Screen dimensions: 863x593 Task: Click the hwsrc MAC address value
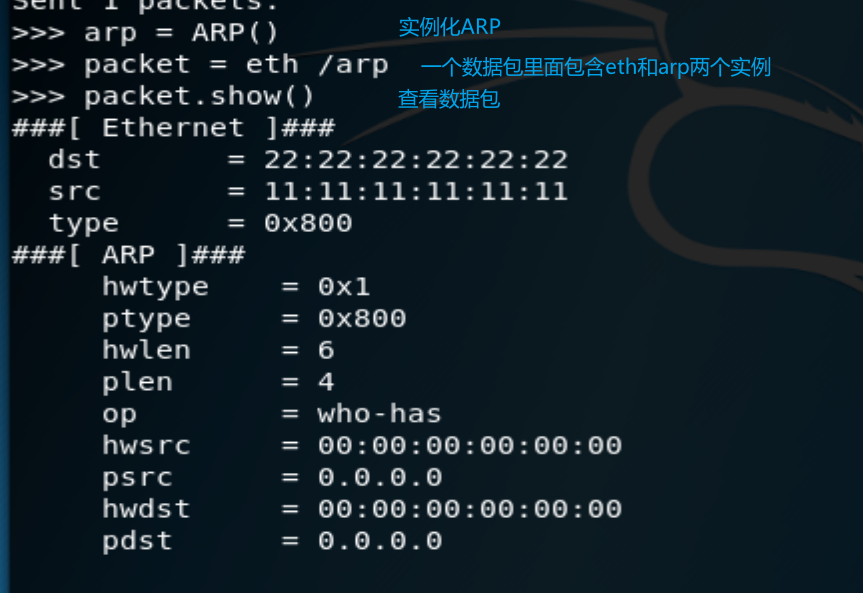point(470,445)
